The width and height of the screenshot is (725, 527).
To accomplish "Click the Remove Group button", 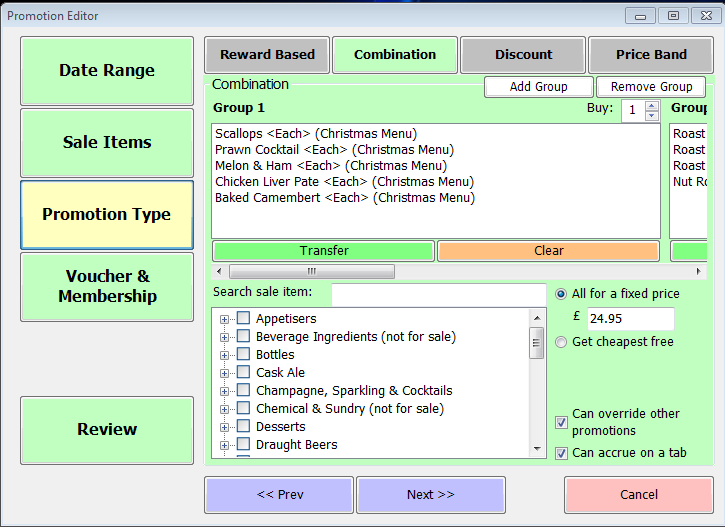I will click(651, 87).
